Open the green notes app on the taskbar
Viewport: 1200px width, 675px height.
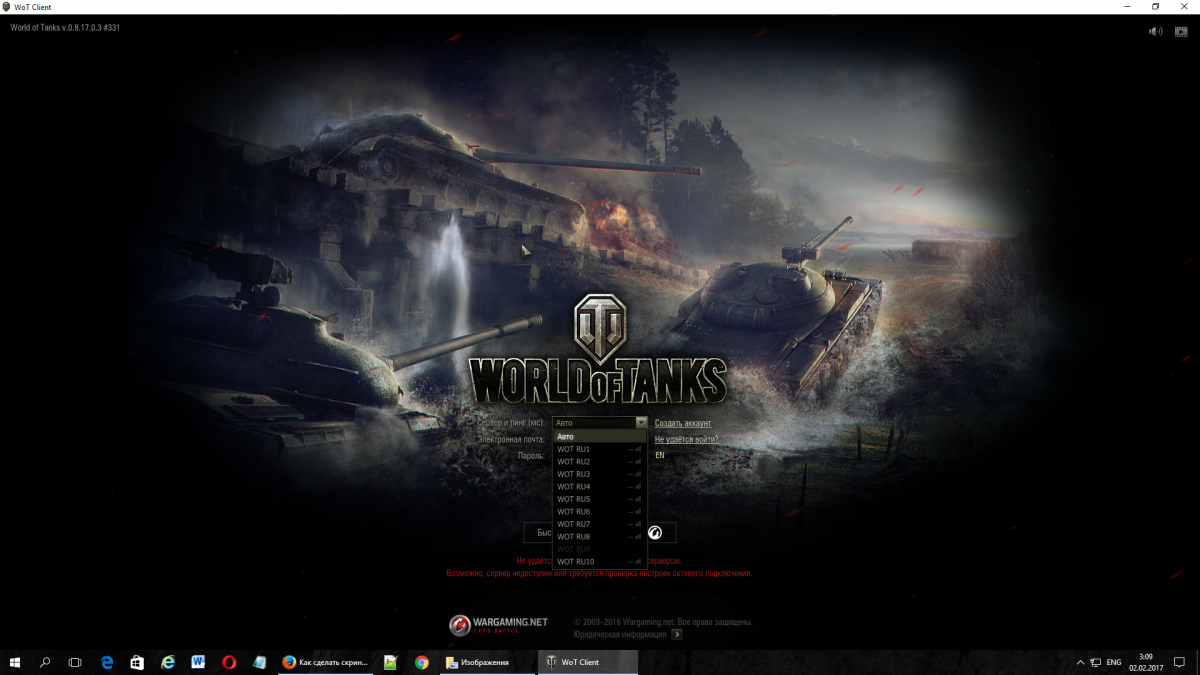click(x=390, y=662)
